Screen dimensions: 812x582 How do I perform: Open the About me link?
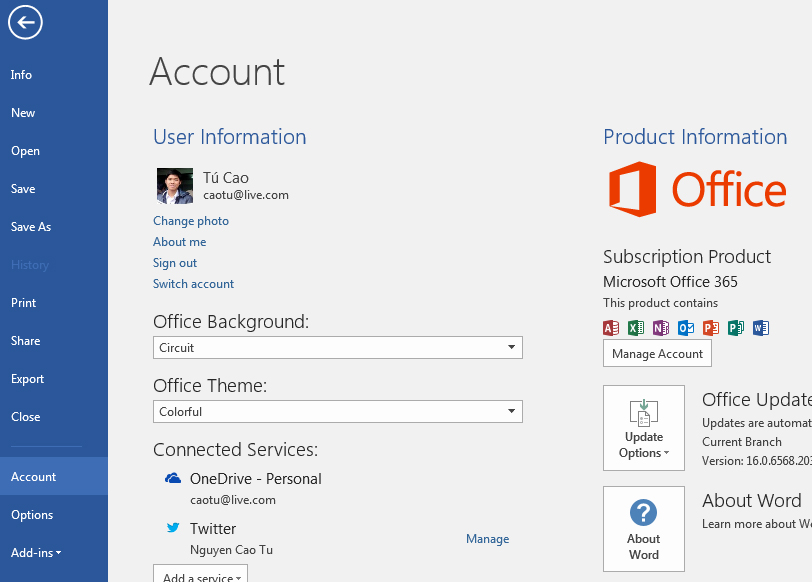click(179, 242)
